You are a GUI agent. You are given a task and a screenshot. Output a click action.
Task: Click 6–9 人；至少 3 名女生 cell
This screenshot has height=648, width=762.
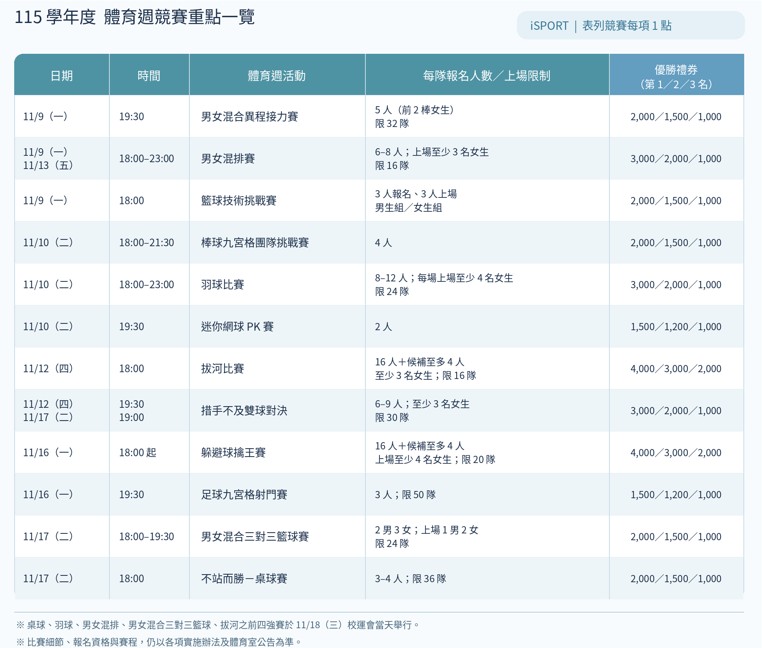point(487,410)
